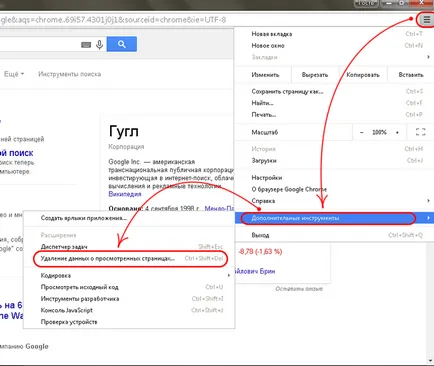434x366 pixels.
Task: Choose Выход menu item
Action: (x=335, y=235)
